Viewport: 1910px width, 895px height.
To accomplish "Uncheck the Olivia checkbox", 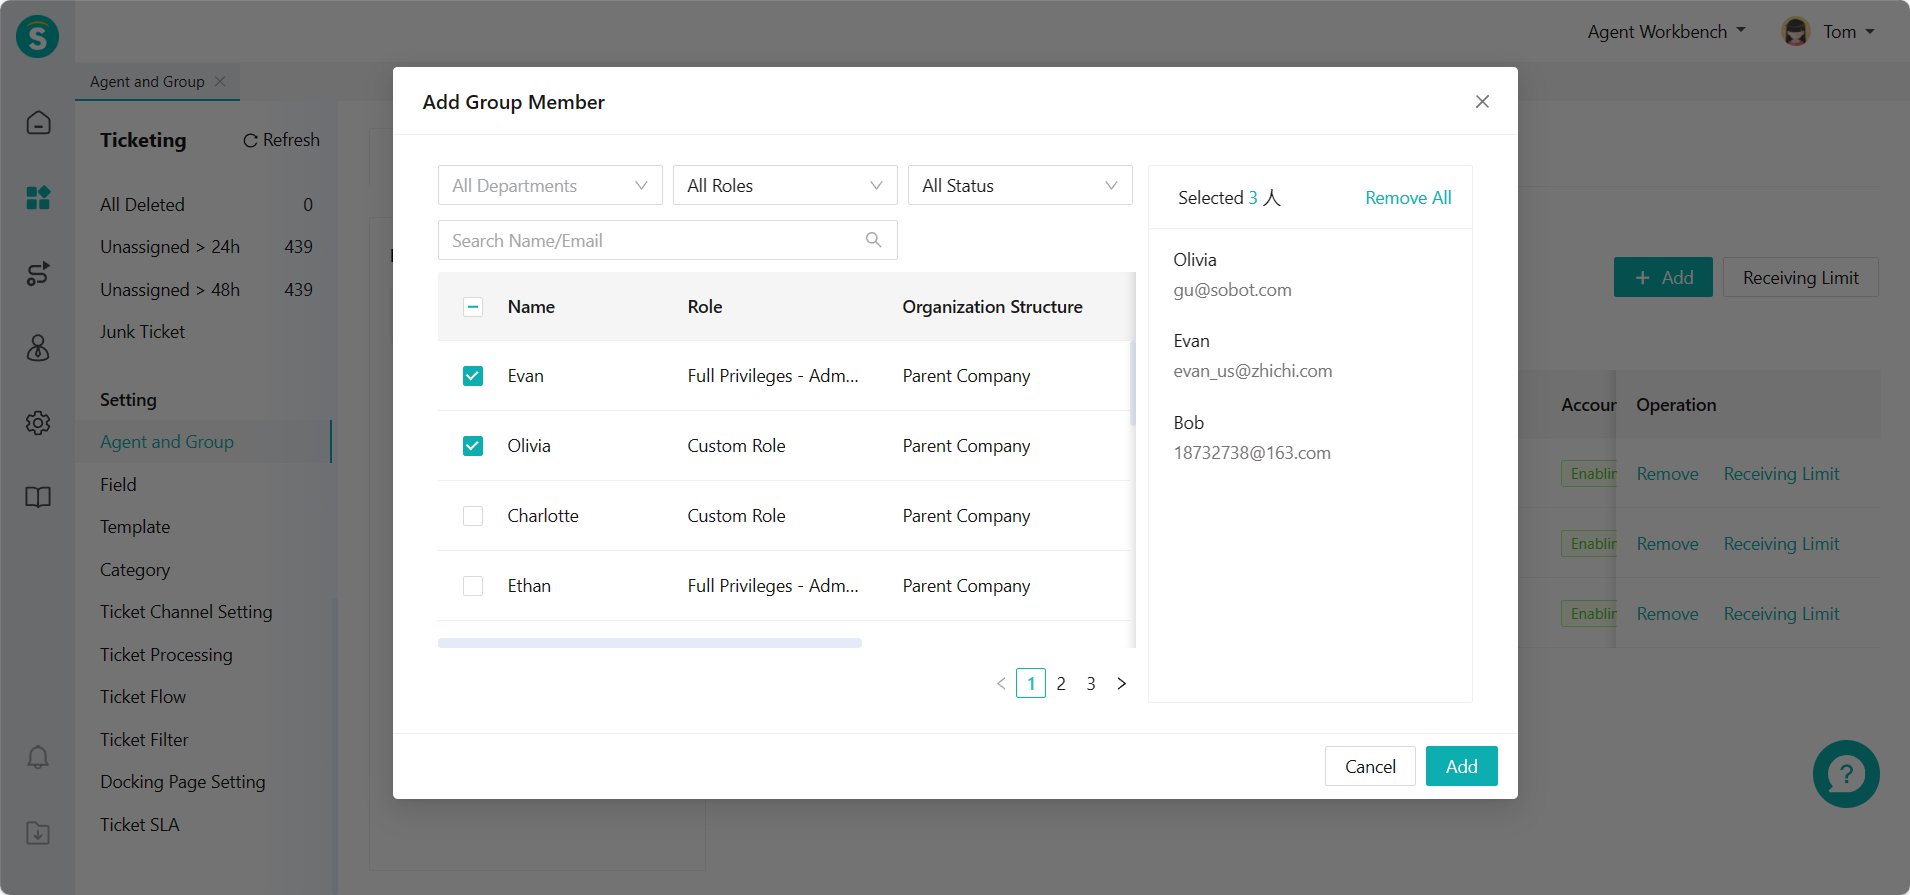I will pyautogui.click(x=473, y=446).
